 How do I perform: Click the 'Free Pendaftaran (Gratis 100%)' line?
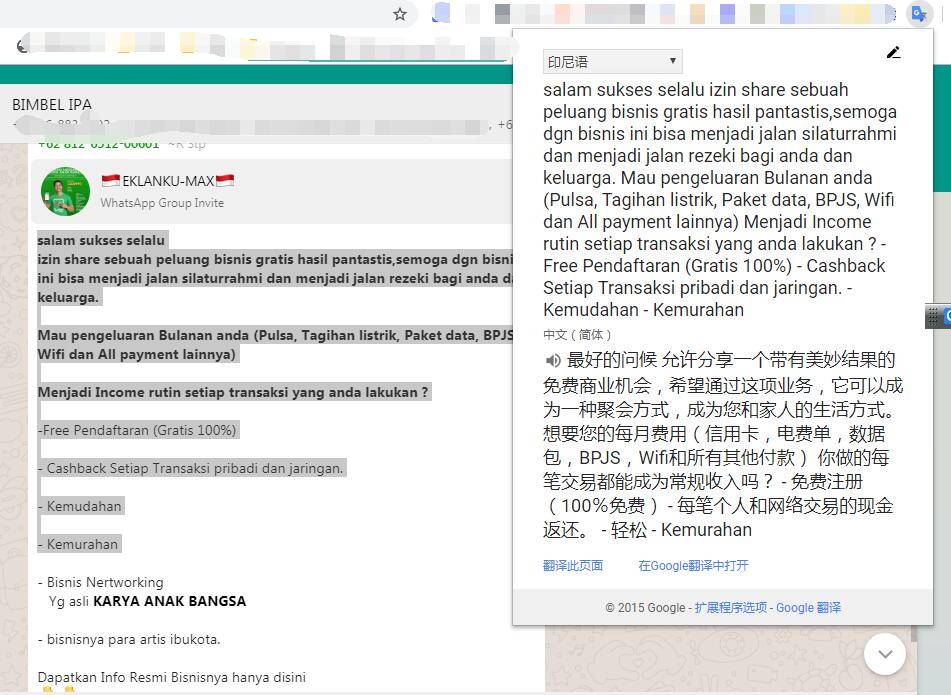[137, 430]
